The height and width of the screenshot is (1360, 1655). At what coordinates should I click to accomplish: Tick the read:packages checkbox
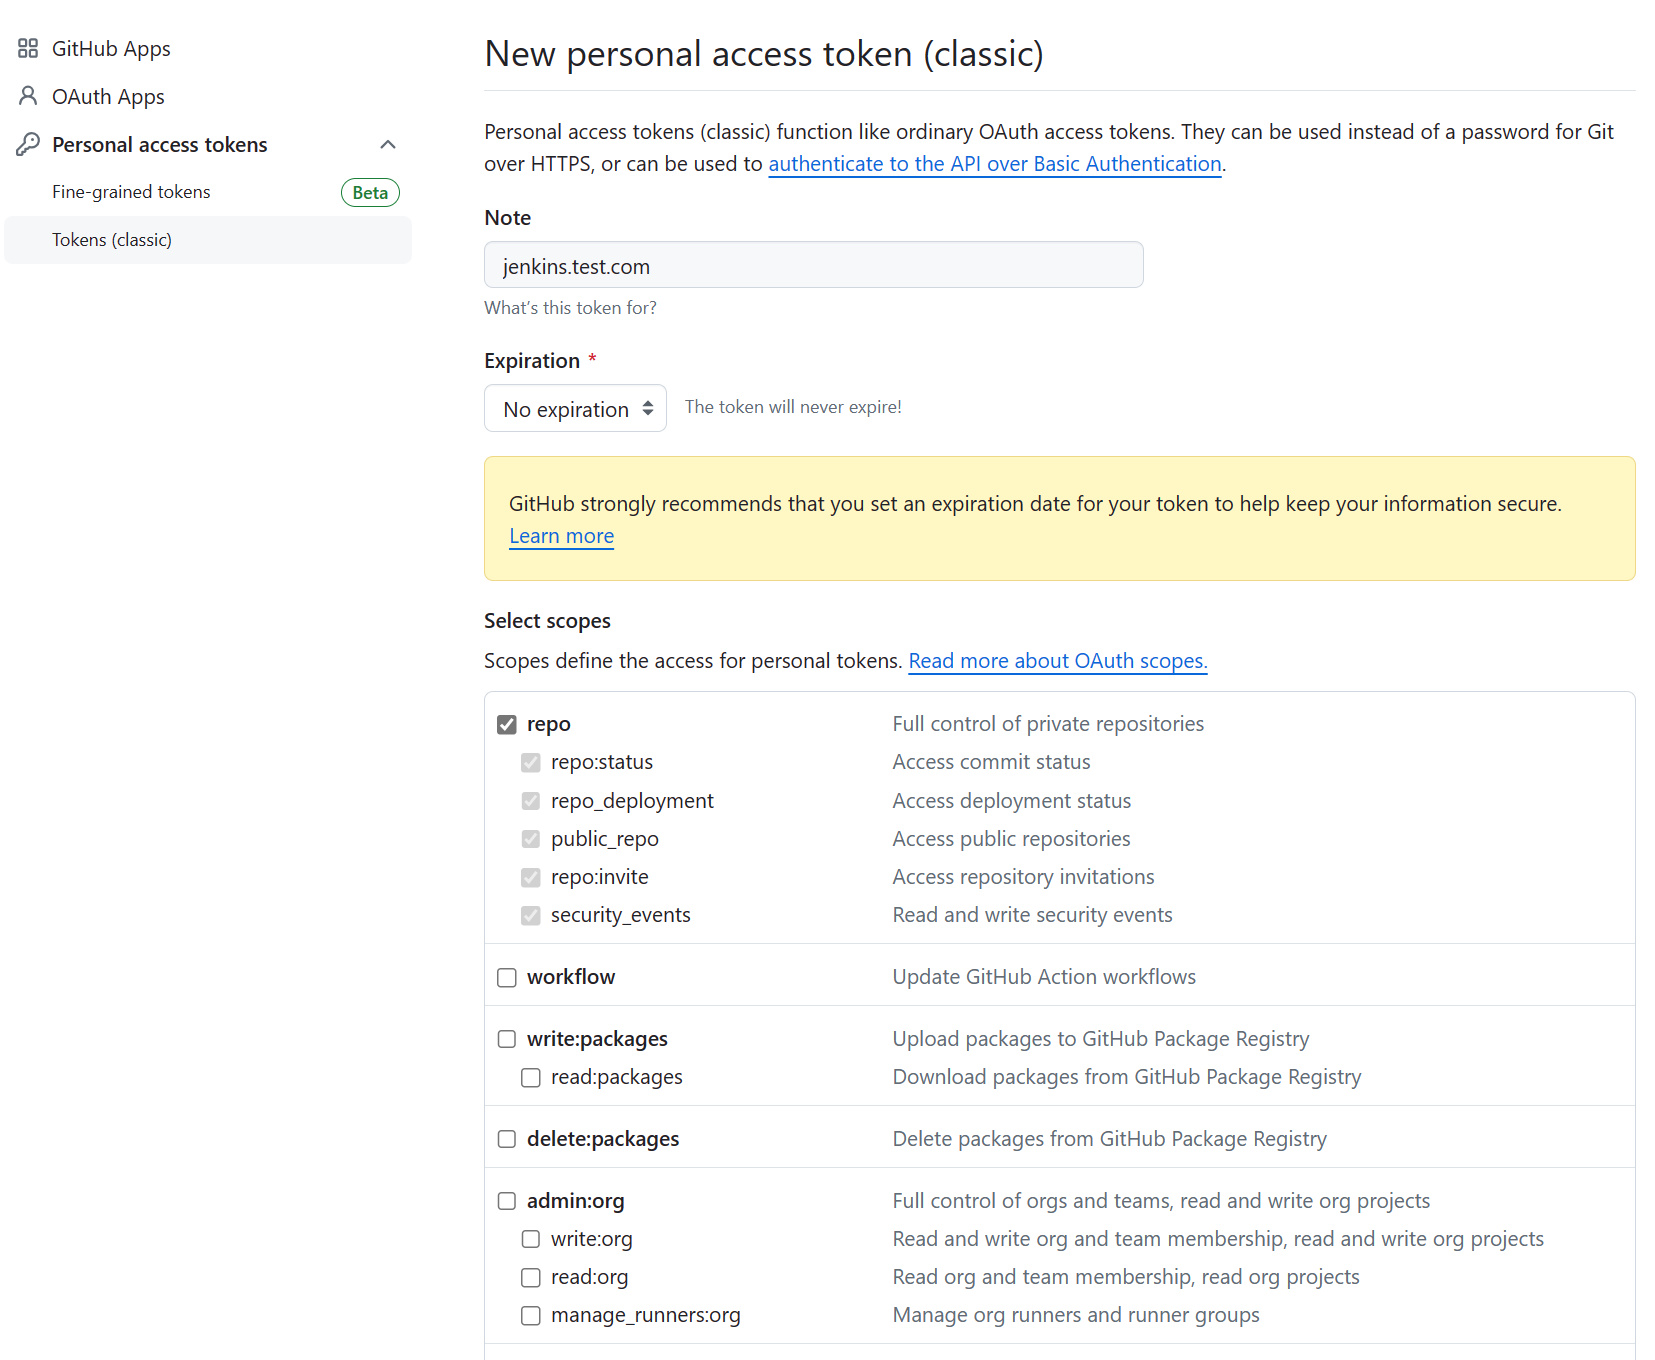(x=531, y=1077)
